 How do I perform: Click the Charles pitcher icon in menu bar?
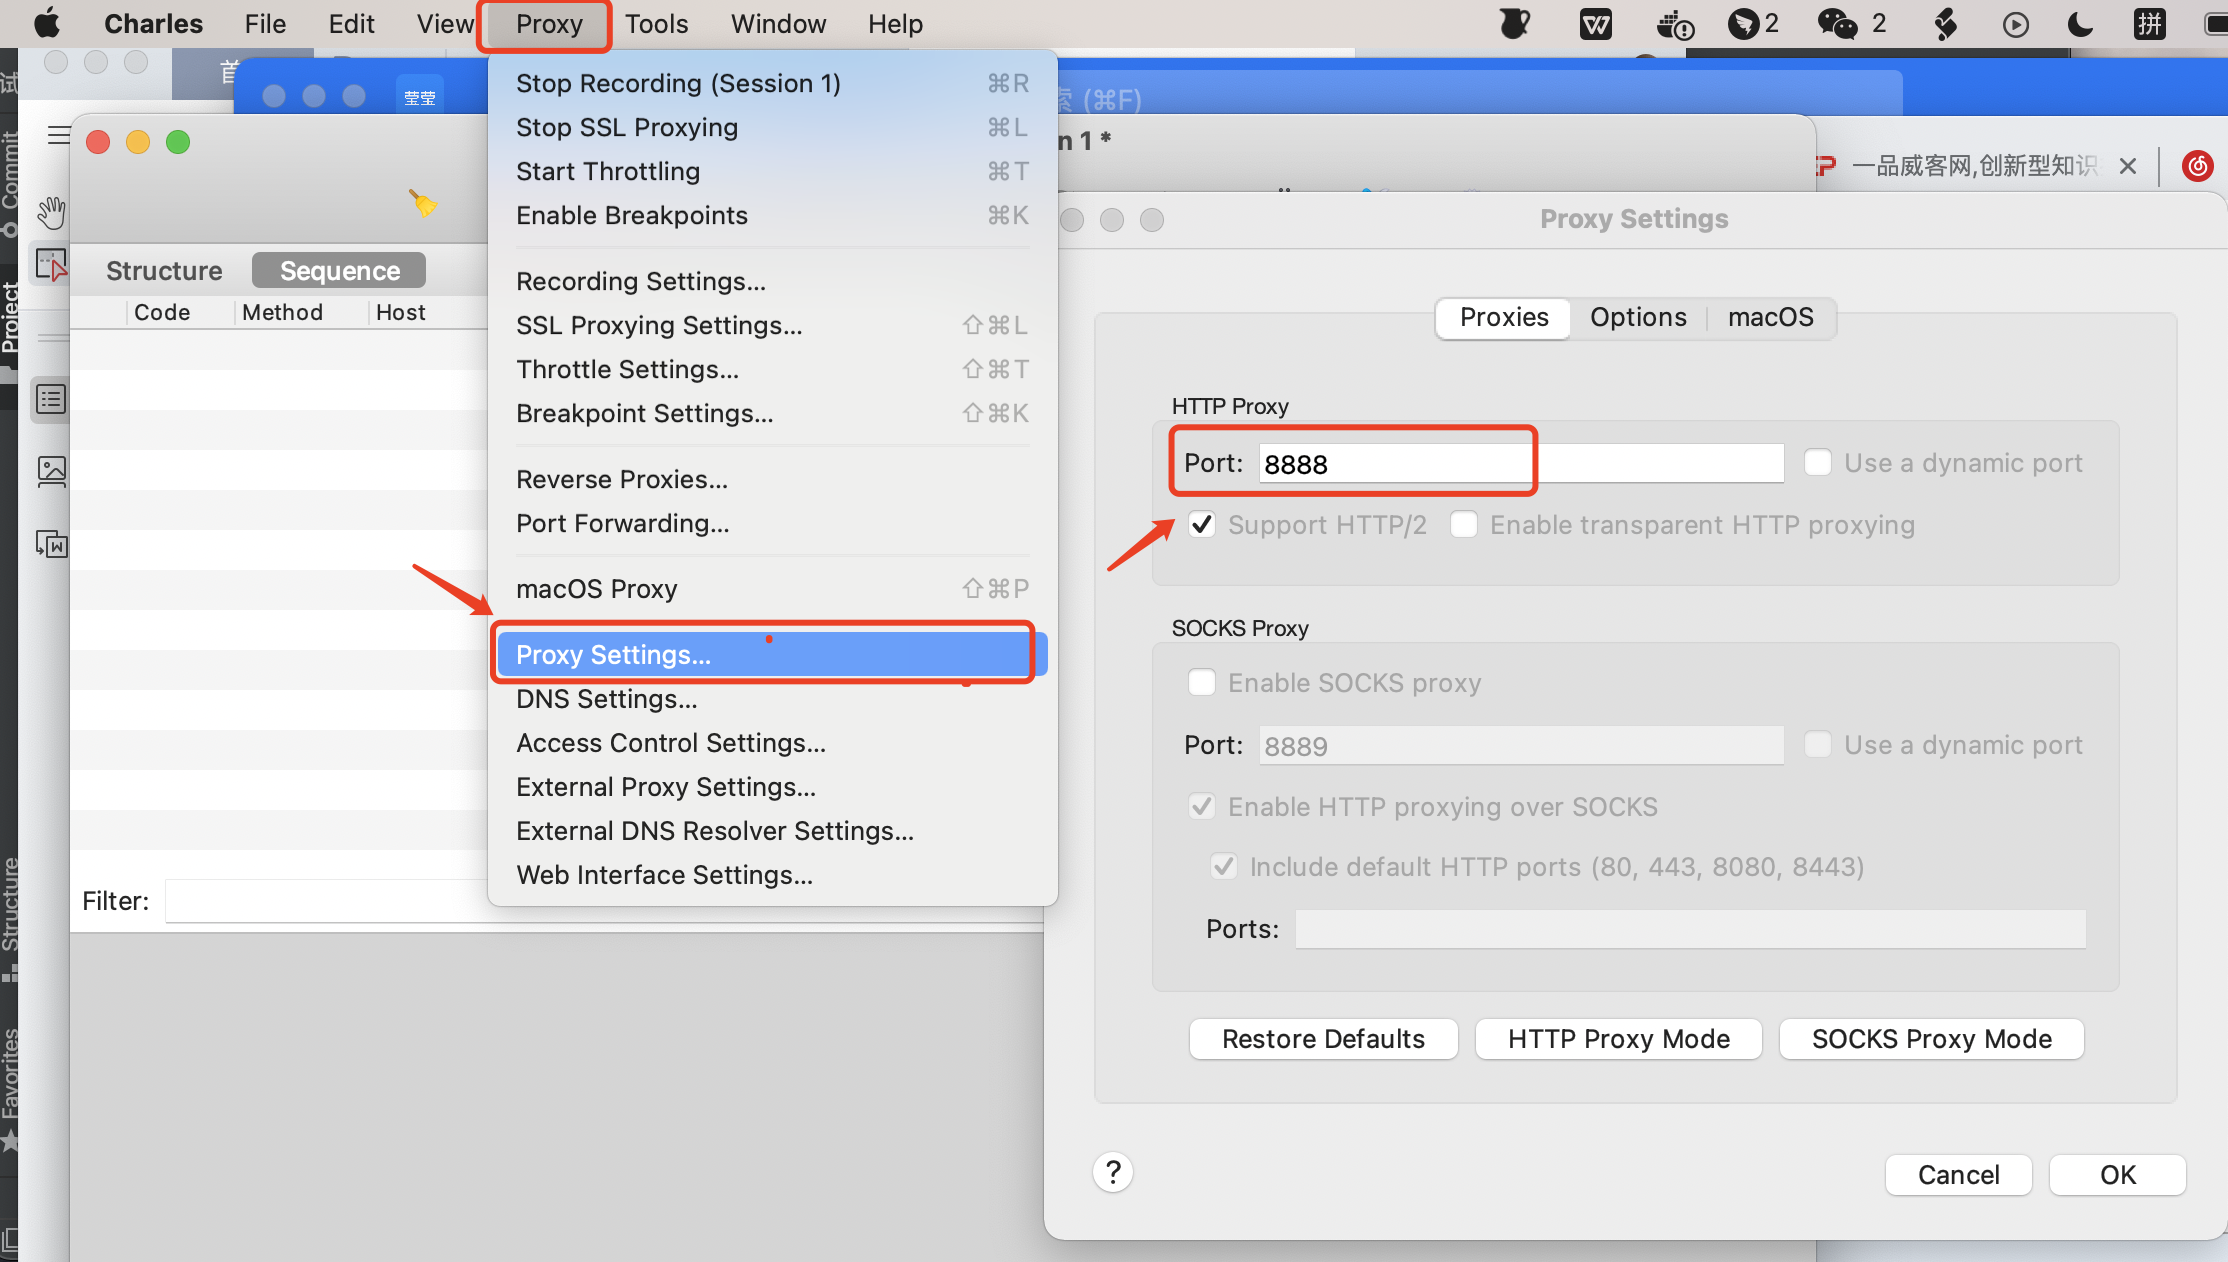(x=1515, y=23)
